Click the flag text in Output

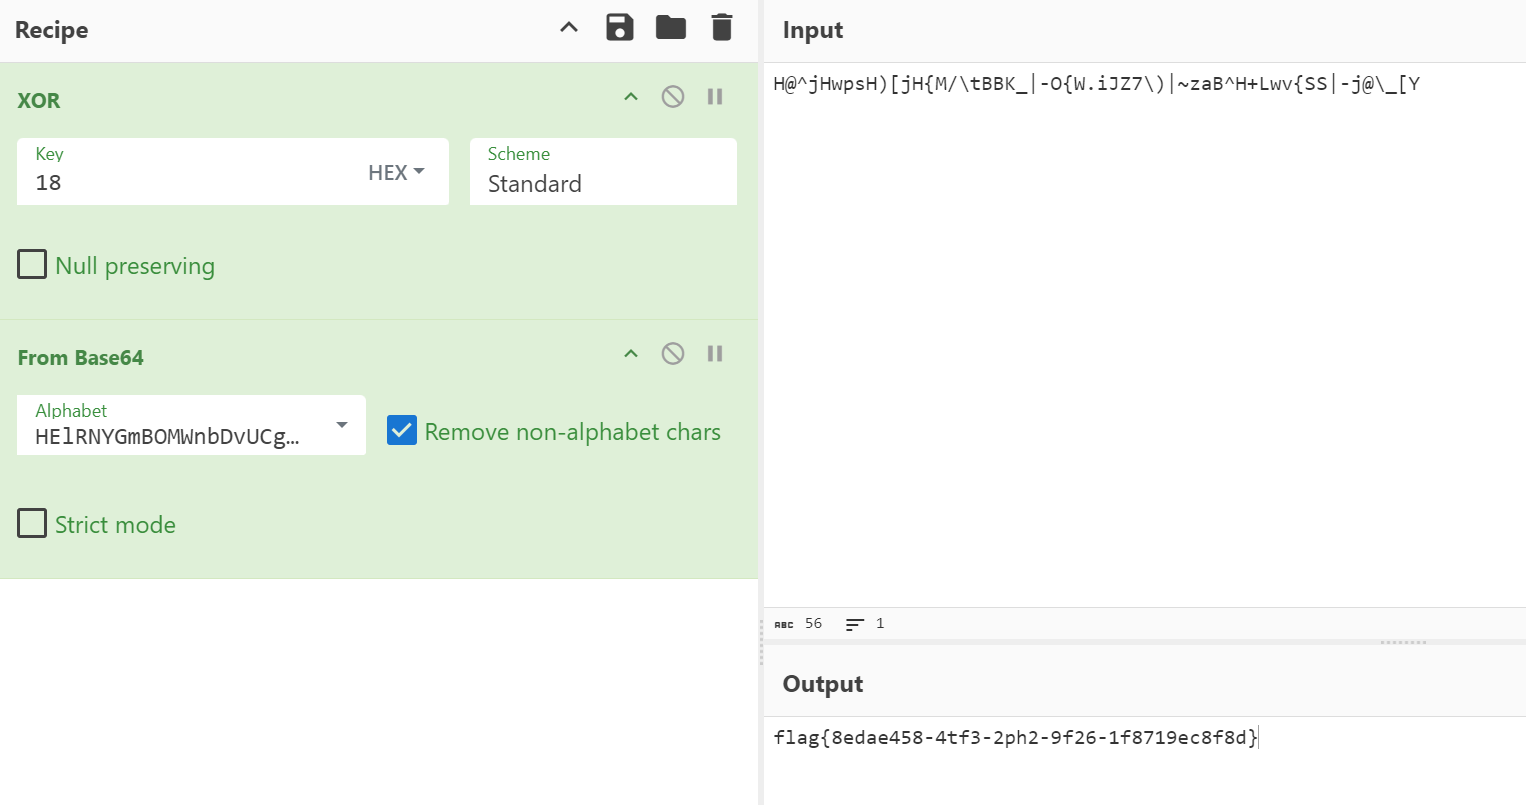[1015, 738]
